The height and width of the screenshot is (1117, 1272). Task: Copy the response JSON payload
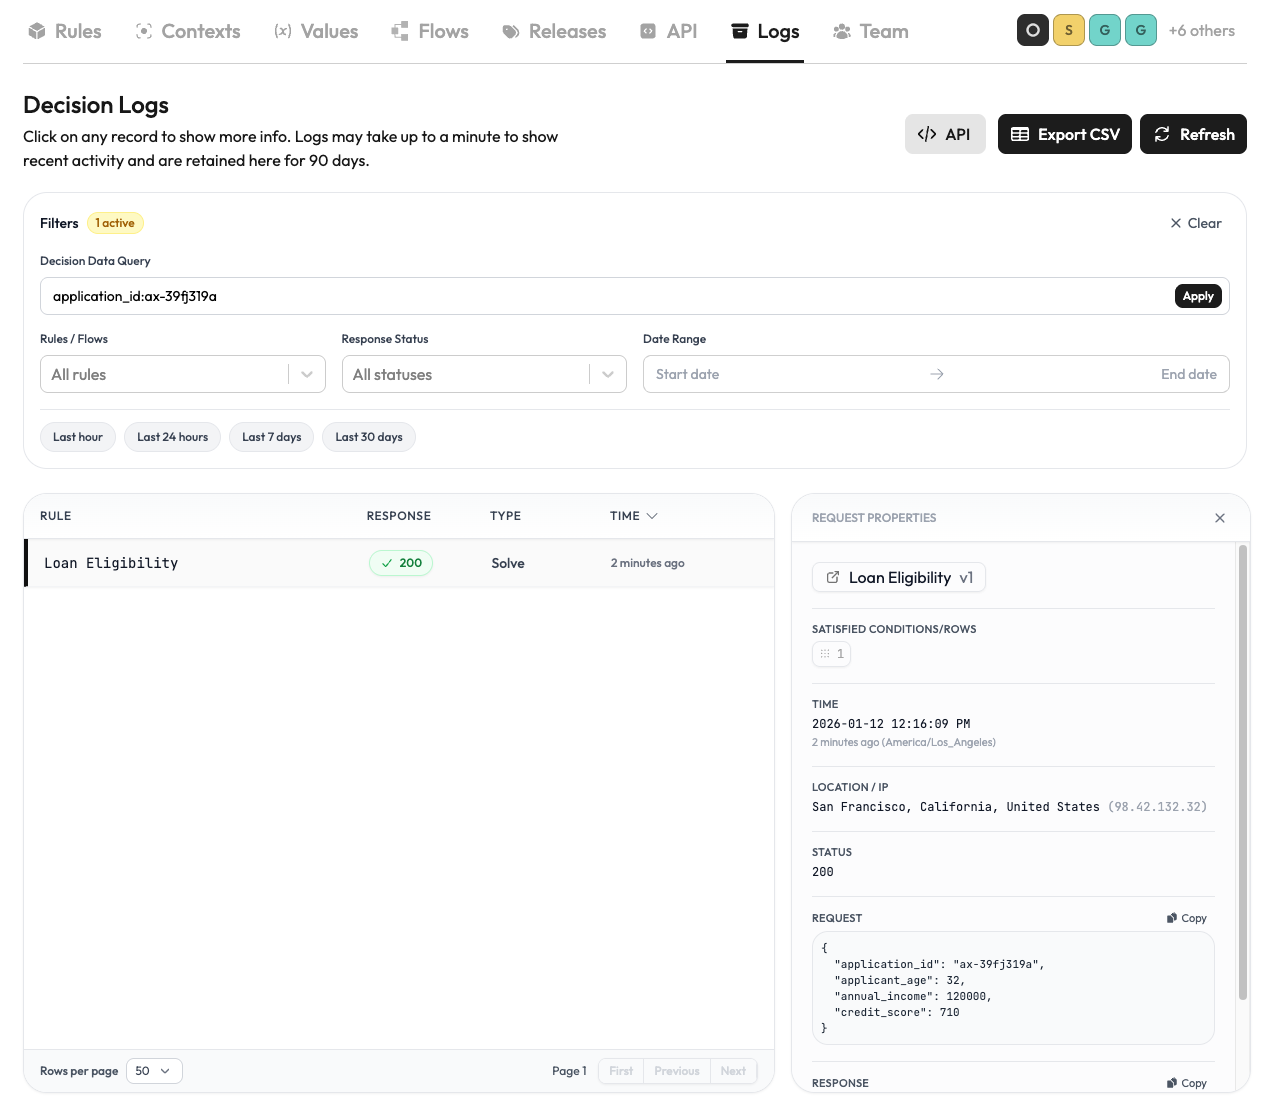[x=1186, y=1082]
